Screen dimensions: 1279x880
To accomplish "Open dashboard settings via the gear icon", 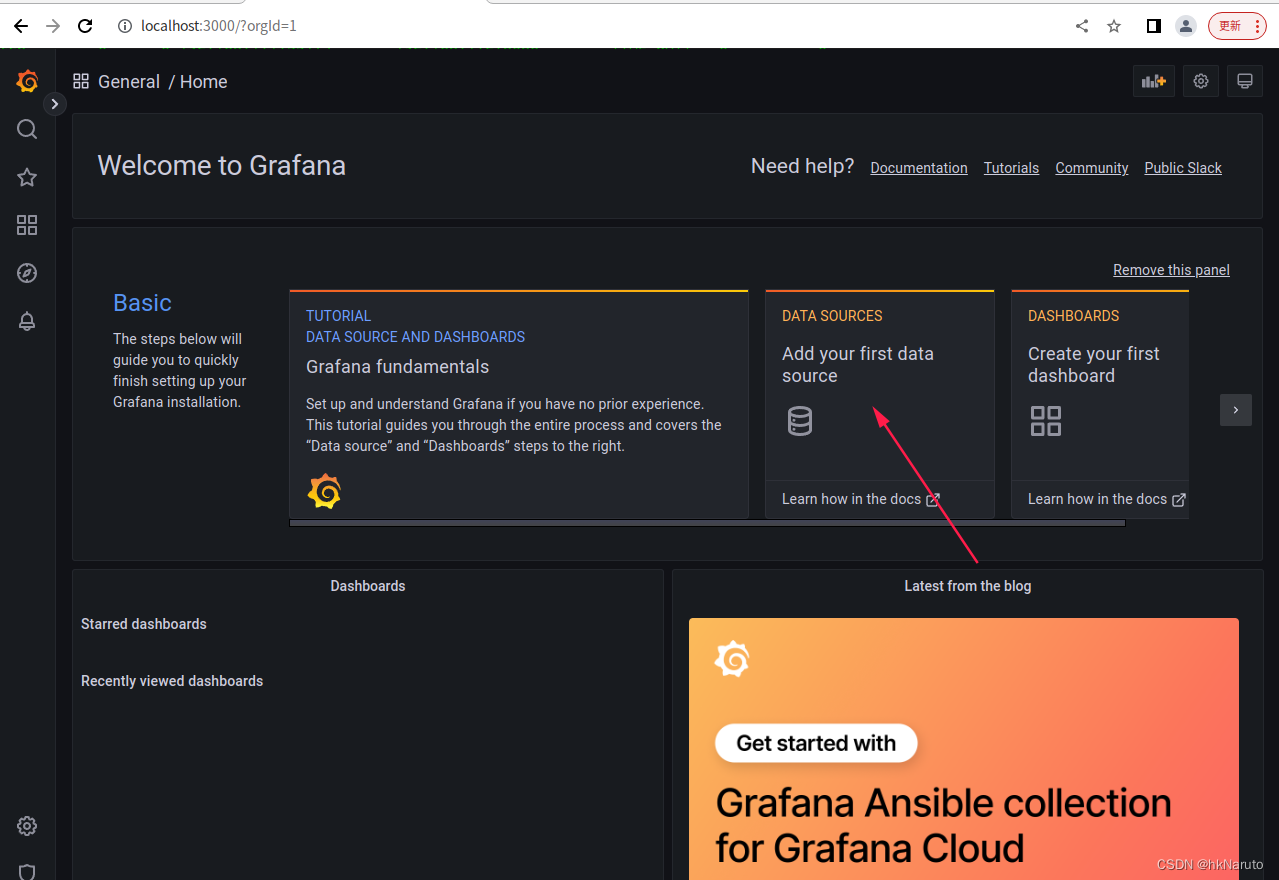I will 1200,81.
